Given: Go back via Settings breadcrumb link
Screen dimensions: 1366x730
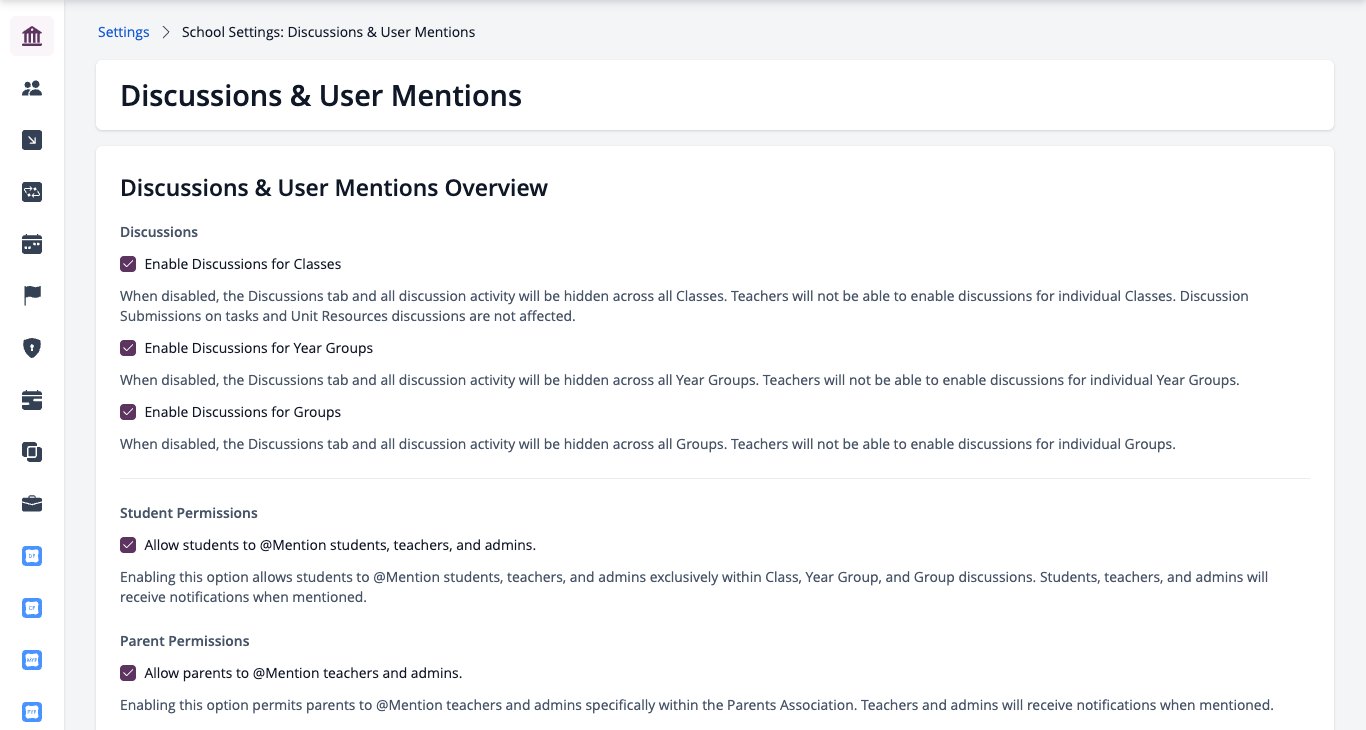Looking at the screenshot, I should 124,32.
